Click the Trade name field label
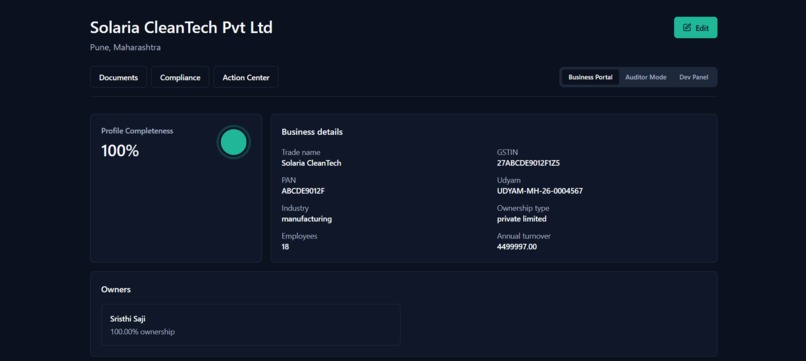Image resolution: width=806 pixels, height=361 pixels. (x=301, y=152)
